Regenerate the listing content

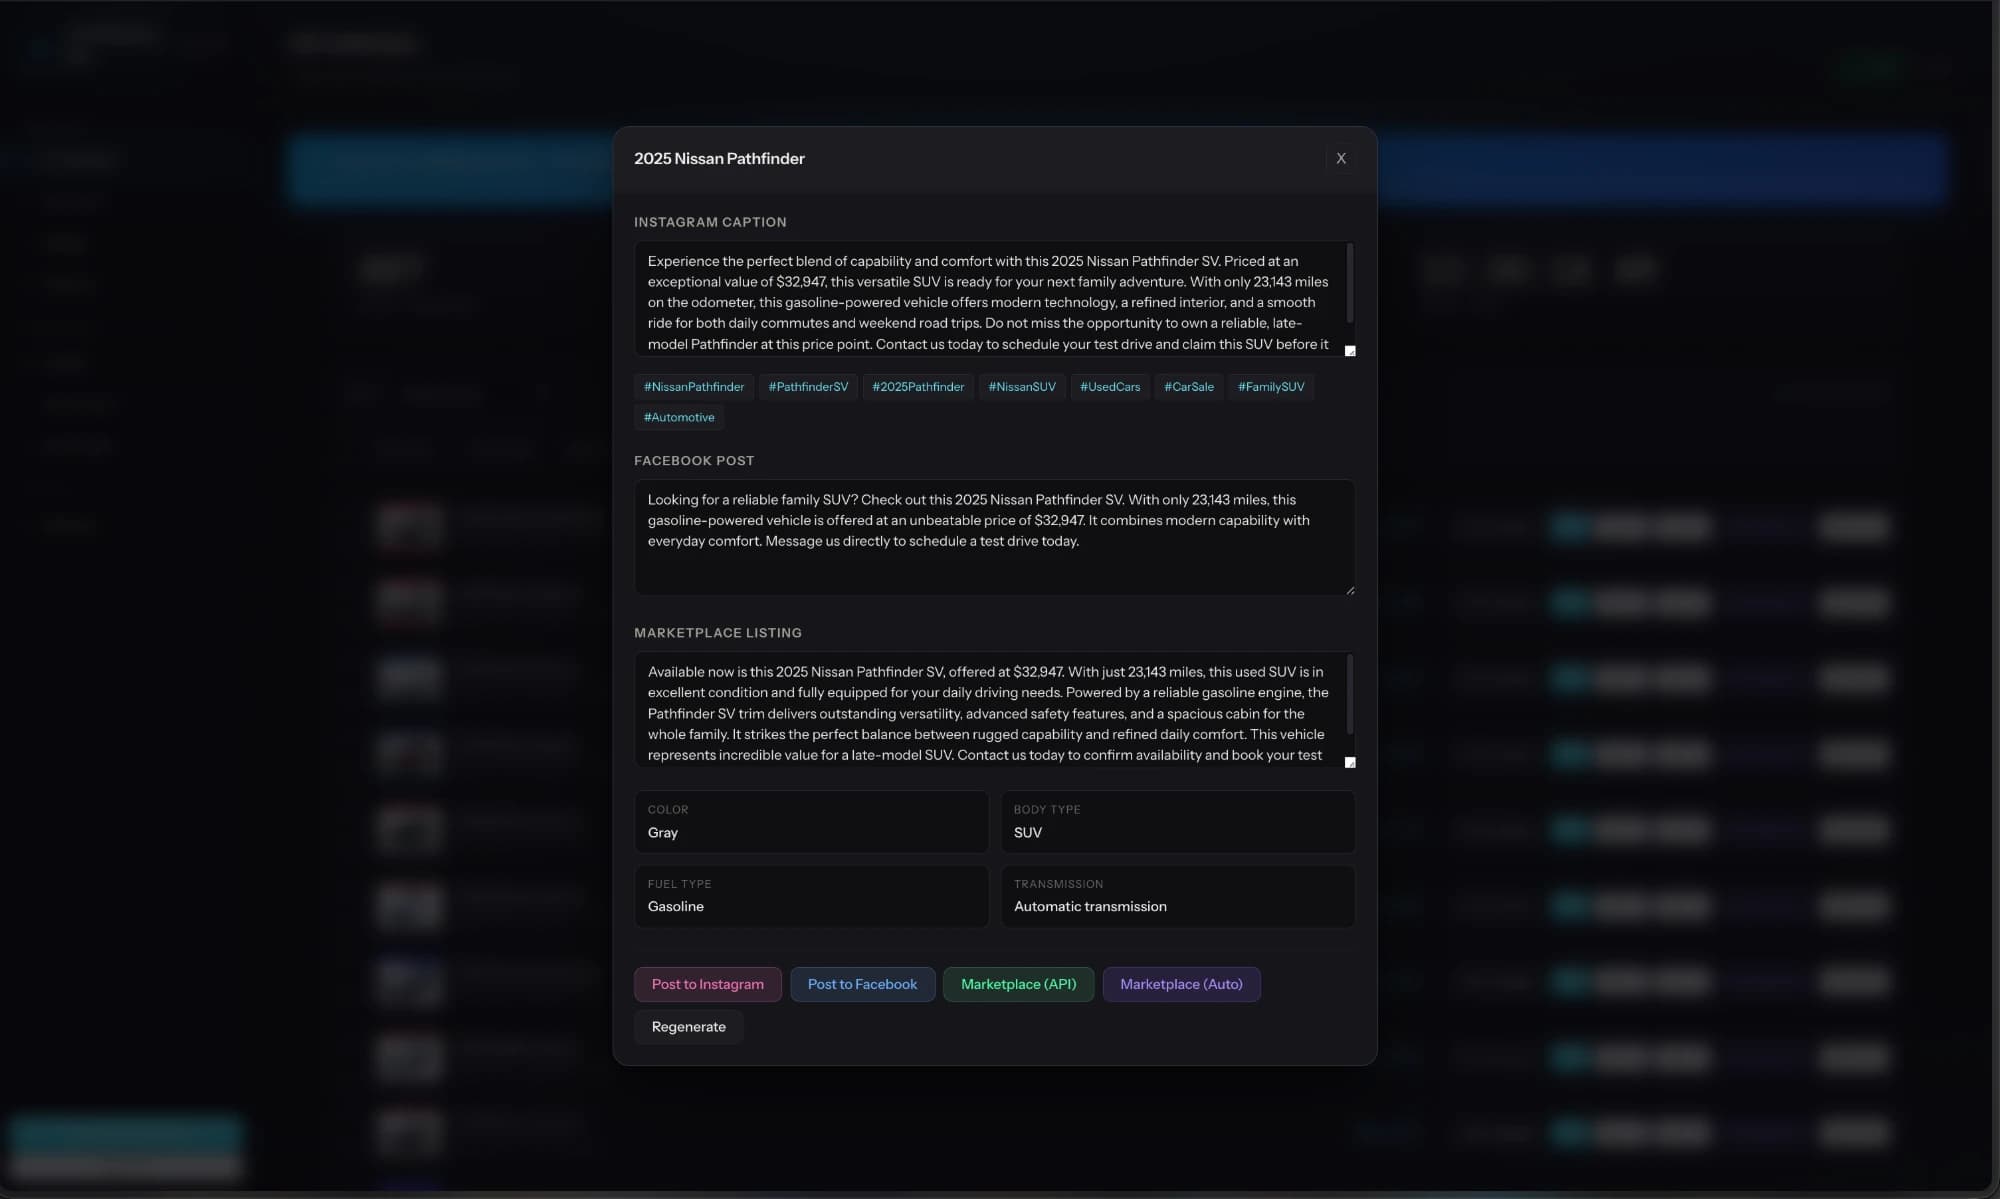pos(689,1027)
